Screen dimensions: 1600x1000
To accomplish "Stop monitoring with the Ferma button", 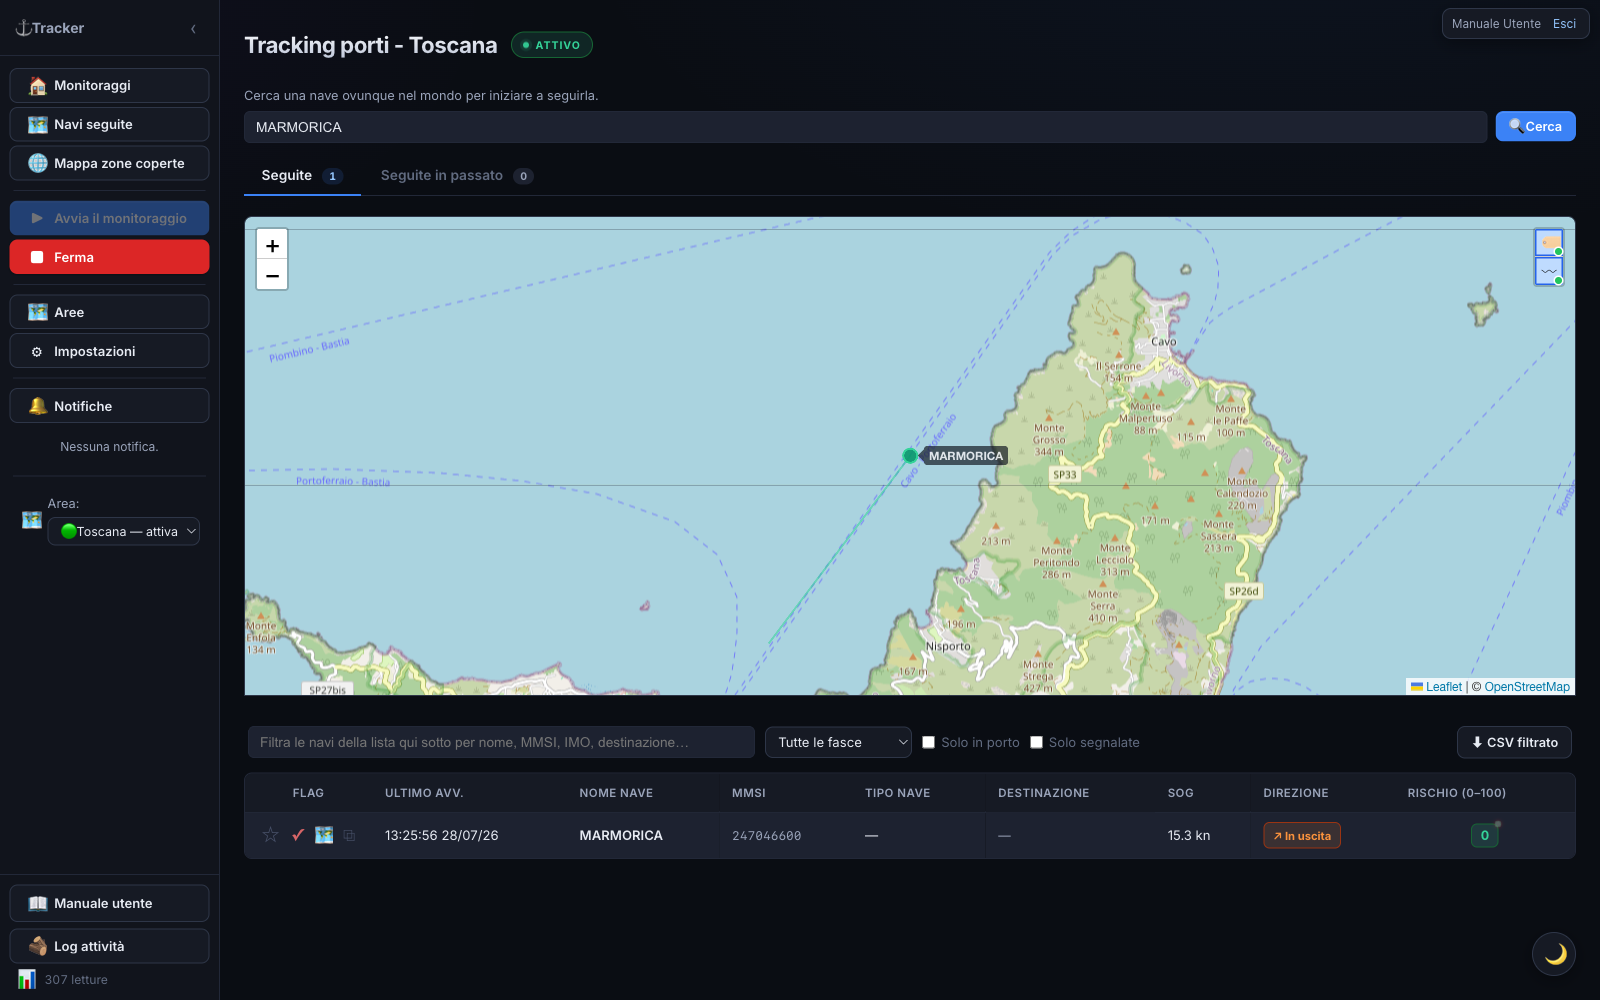I will point(109,257).
